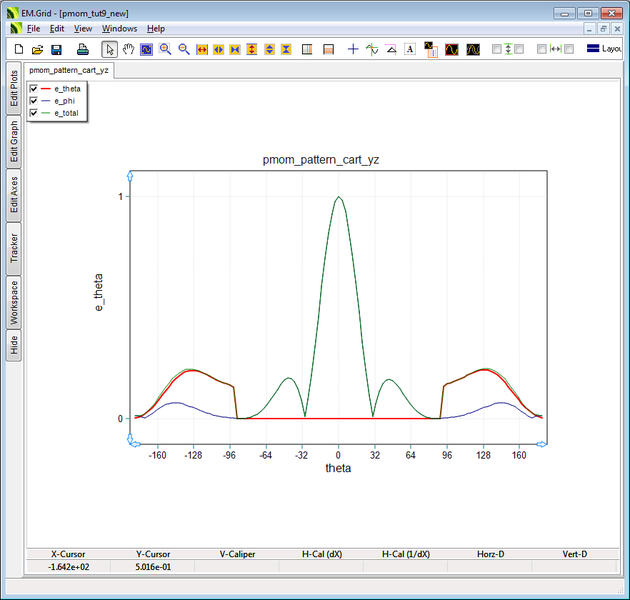
Task: Click the Open folder icon
Action: [x=37, y=49]
